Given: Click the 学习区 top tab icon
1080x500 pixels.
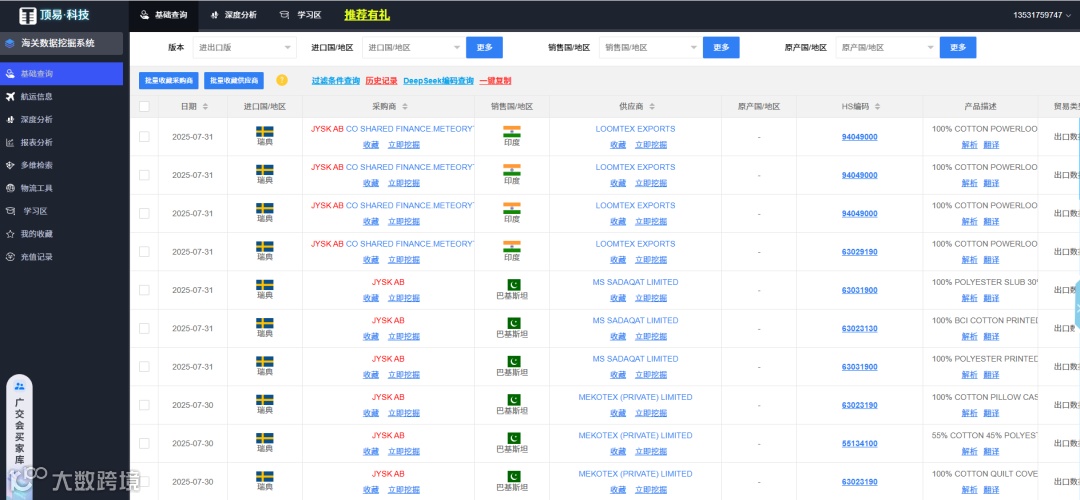Looking at the screenshot, I should point(284,14).
